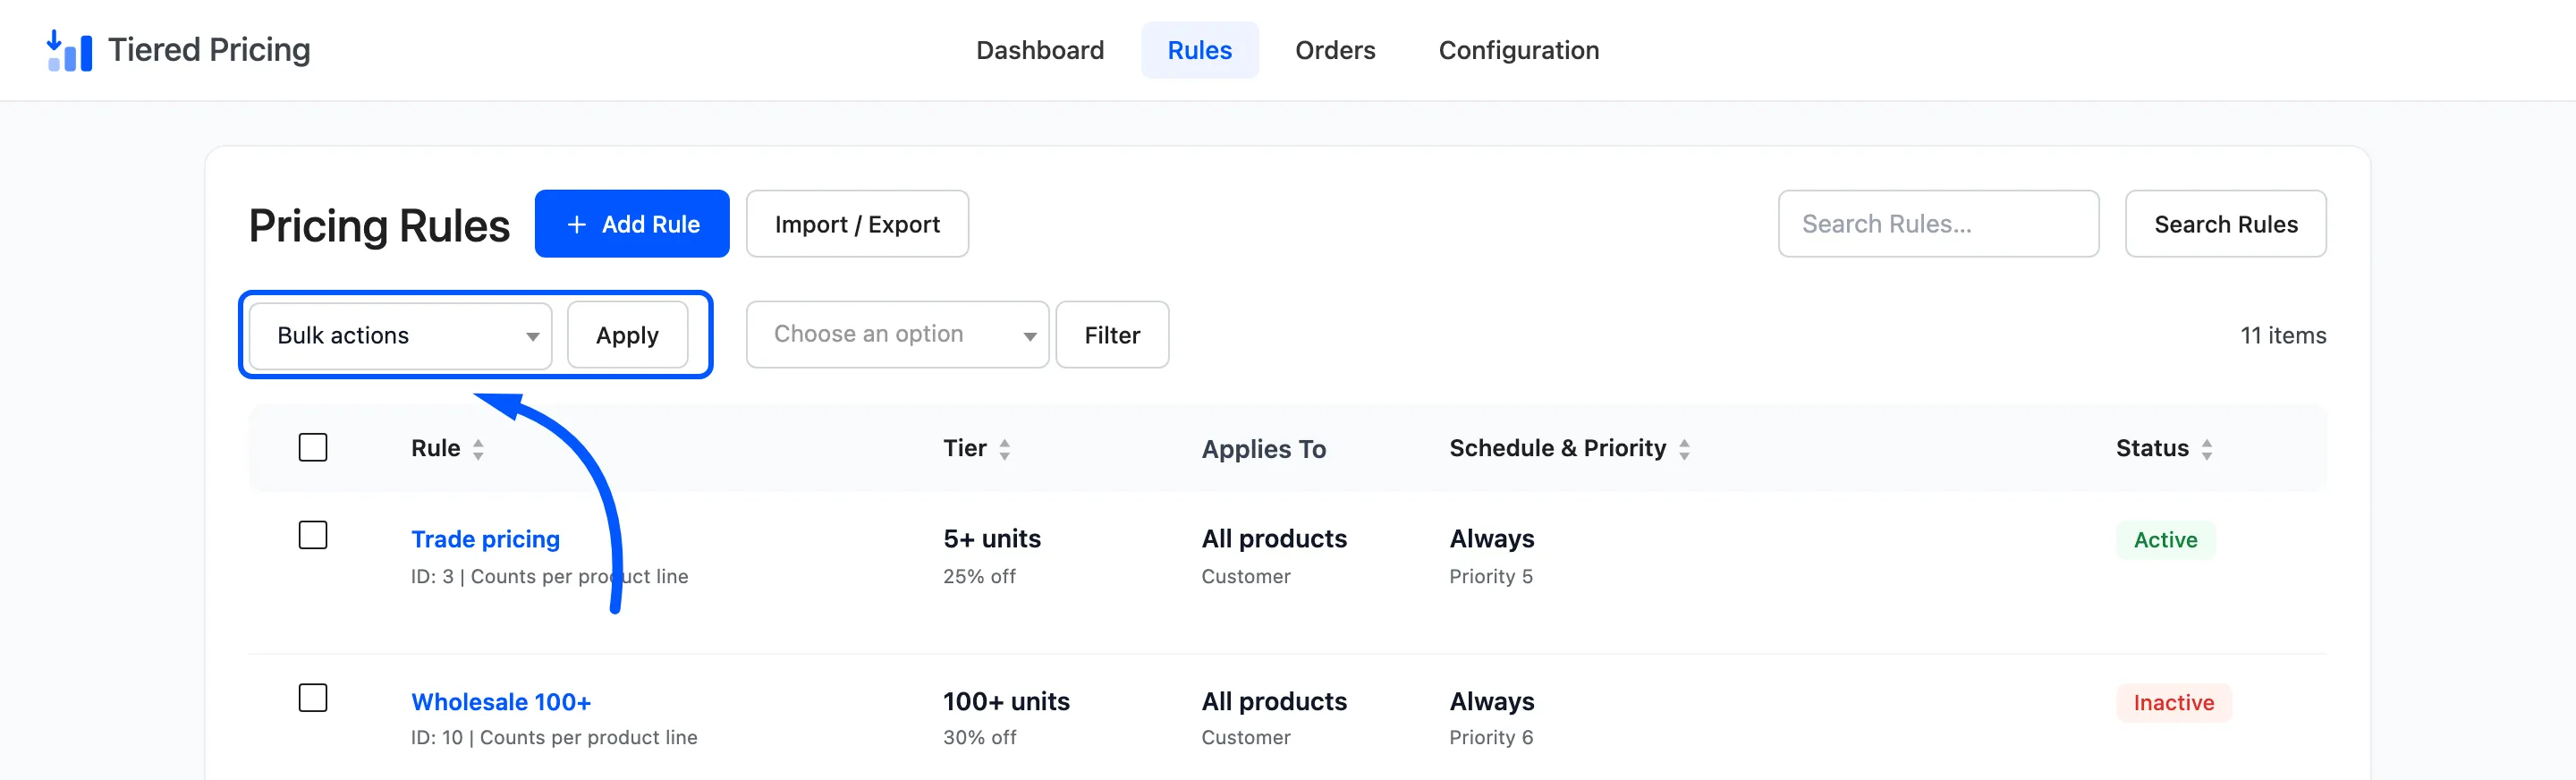Click the 30% off text
The image size is (2576, 780).
[x=979, y=737]
